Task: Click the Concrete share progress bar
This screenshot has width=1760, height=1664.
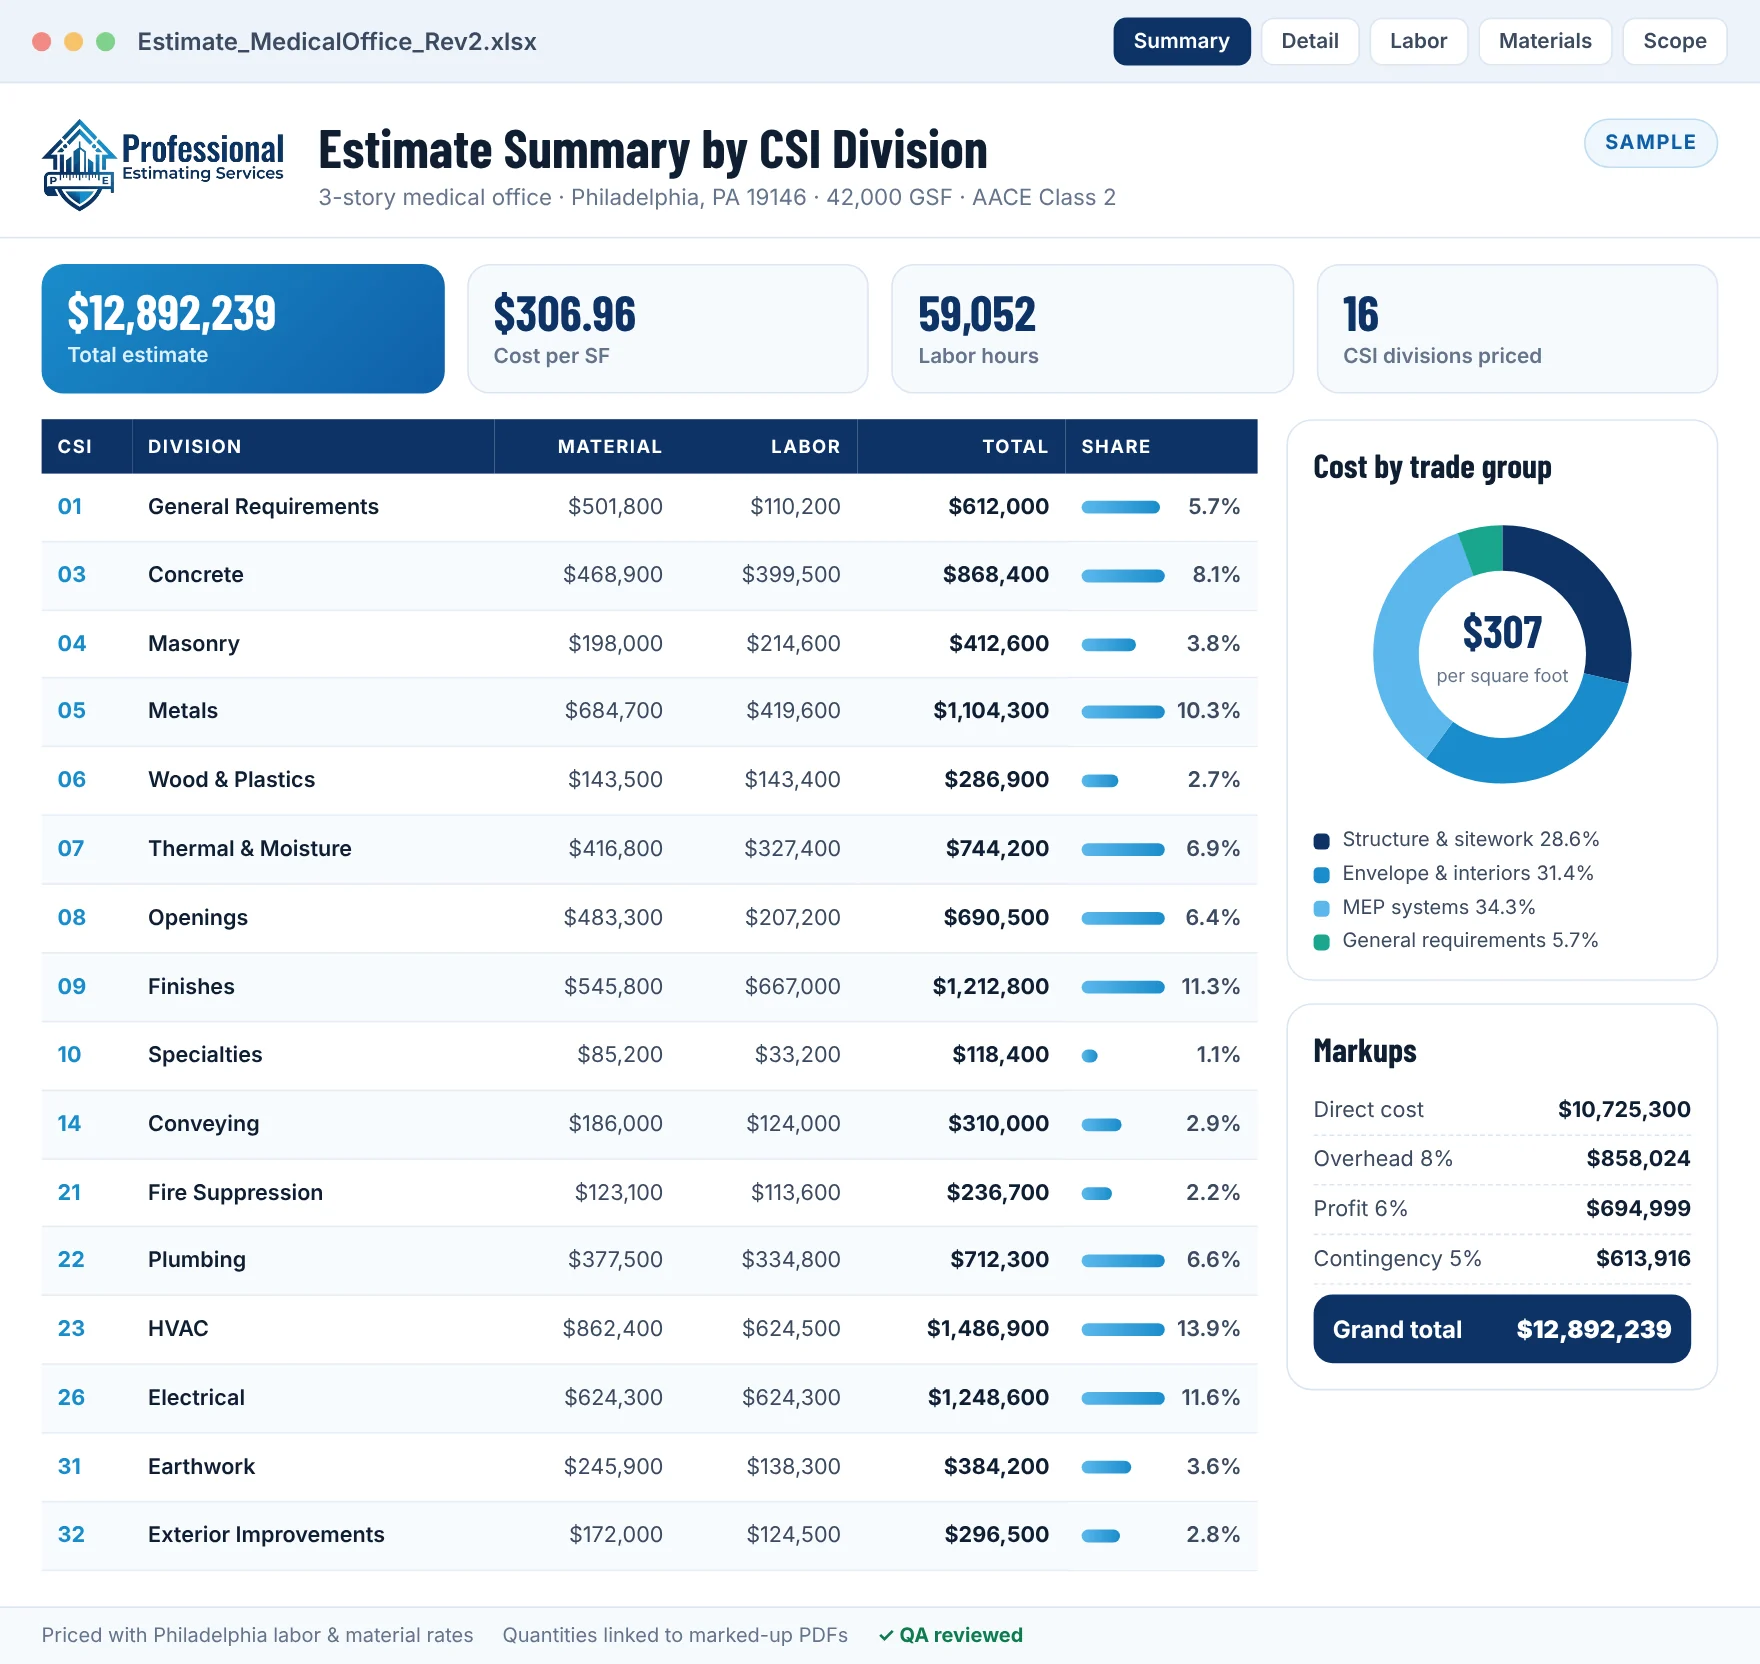Action: (x=1123, y=576)
